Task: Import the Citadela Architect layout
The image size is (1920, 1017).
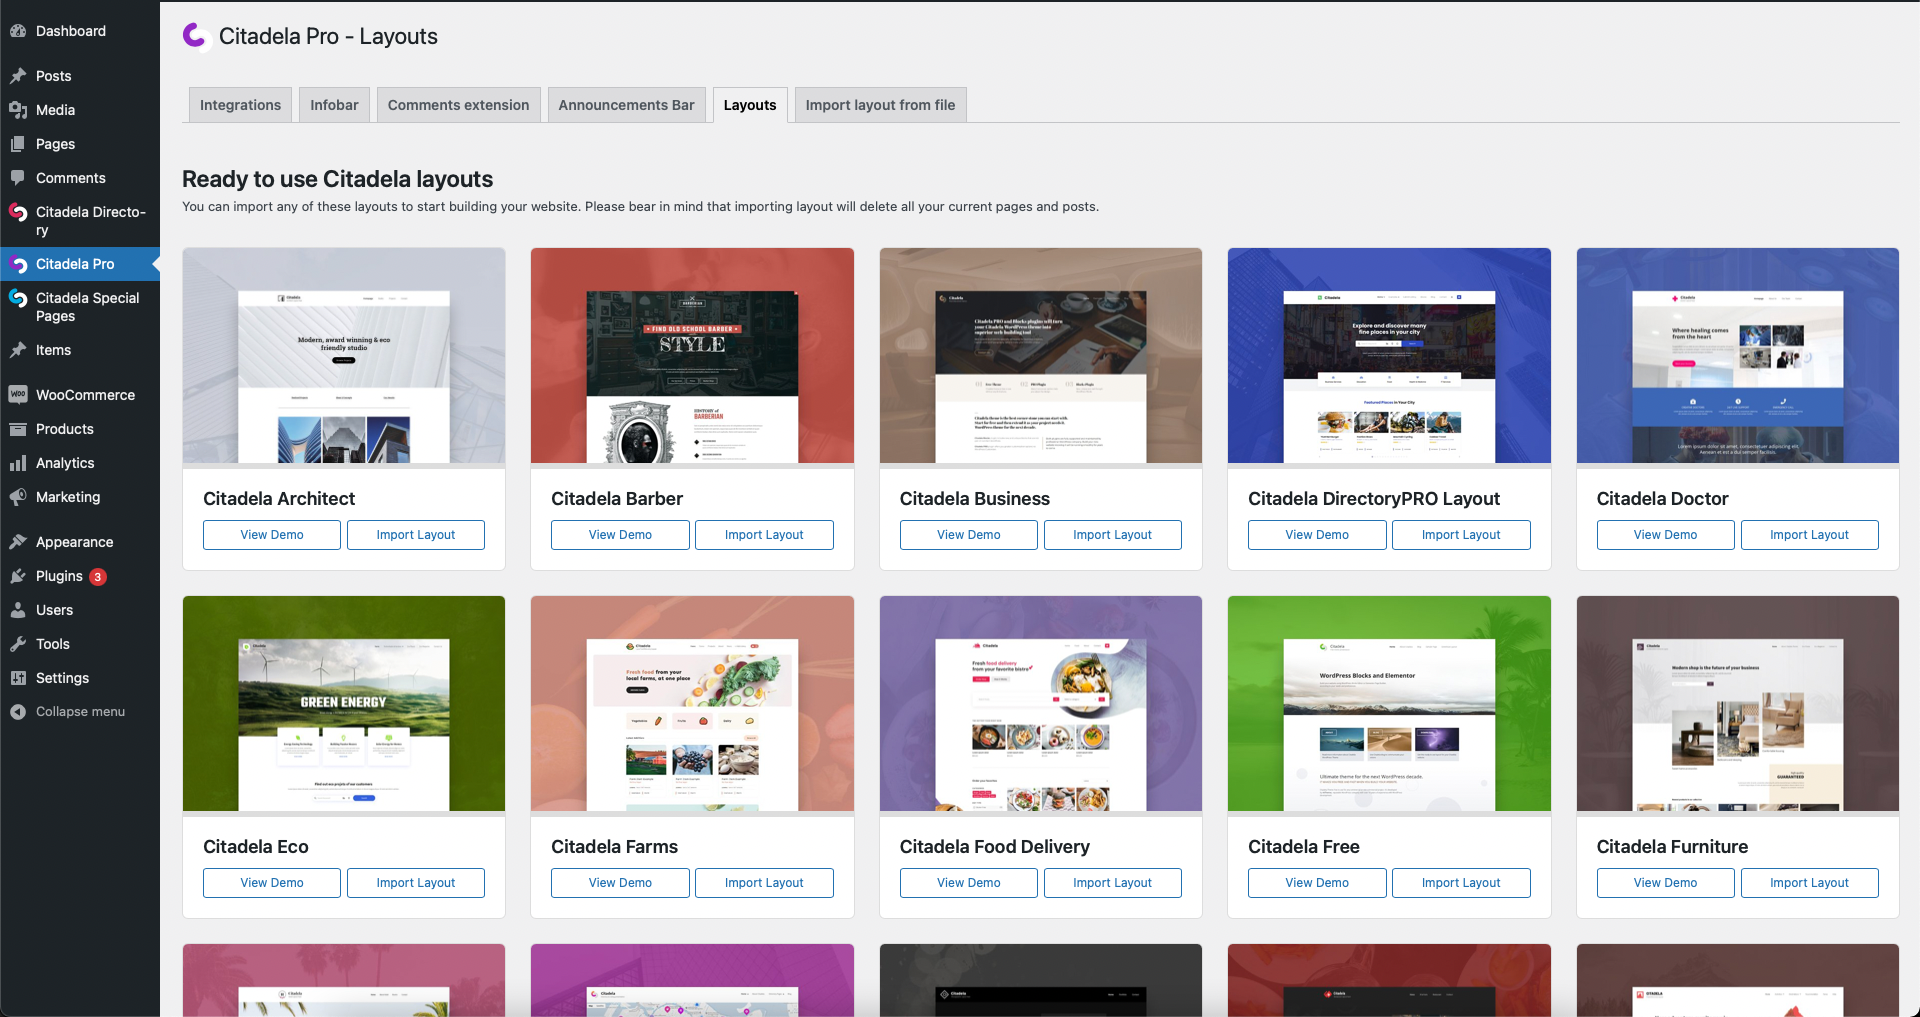Action: click(416, 535)
